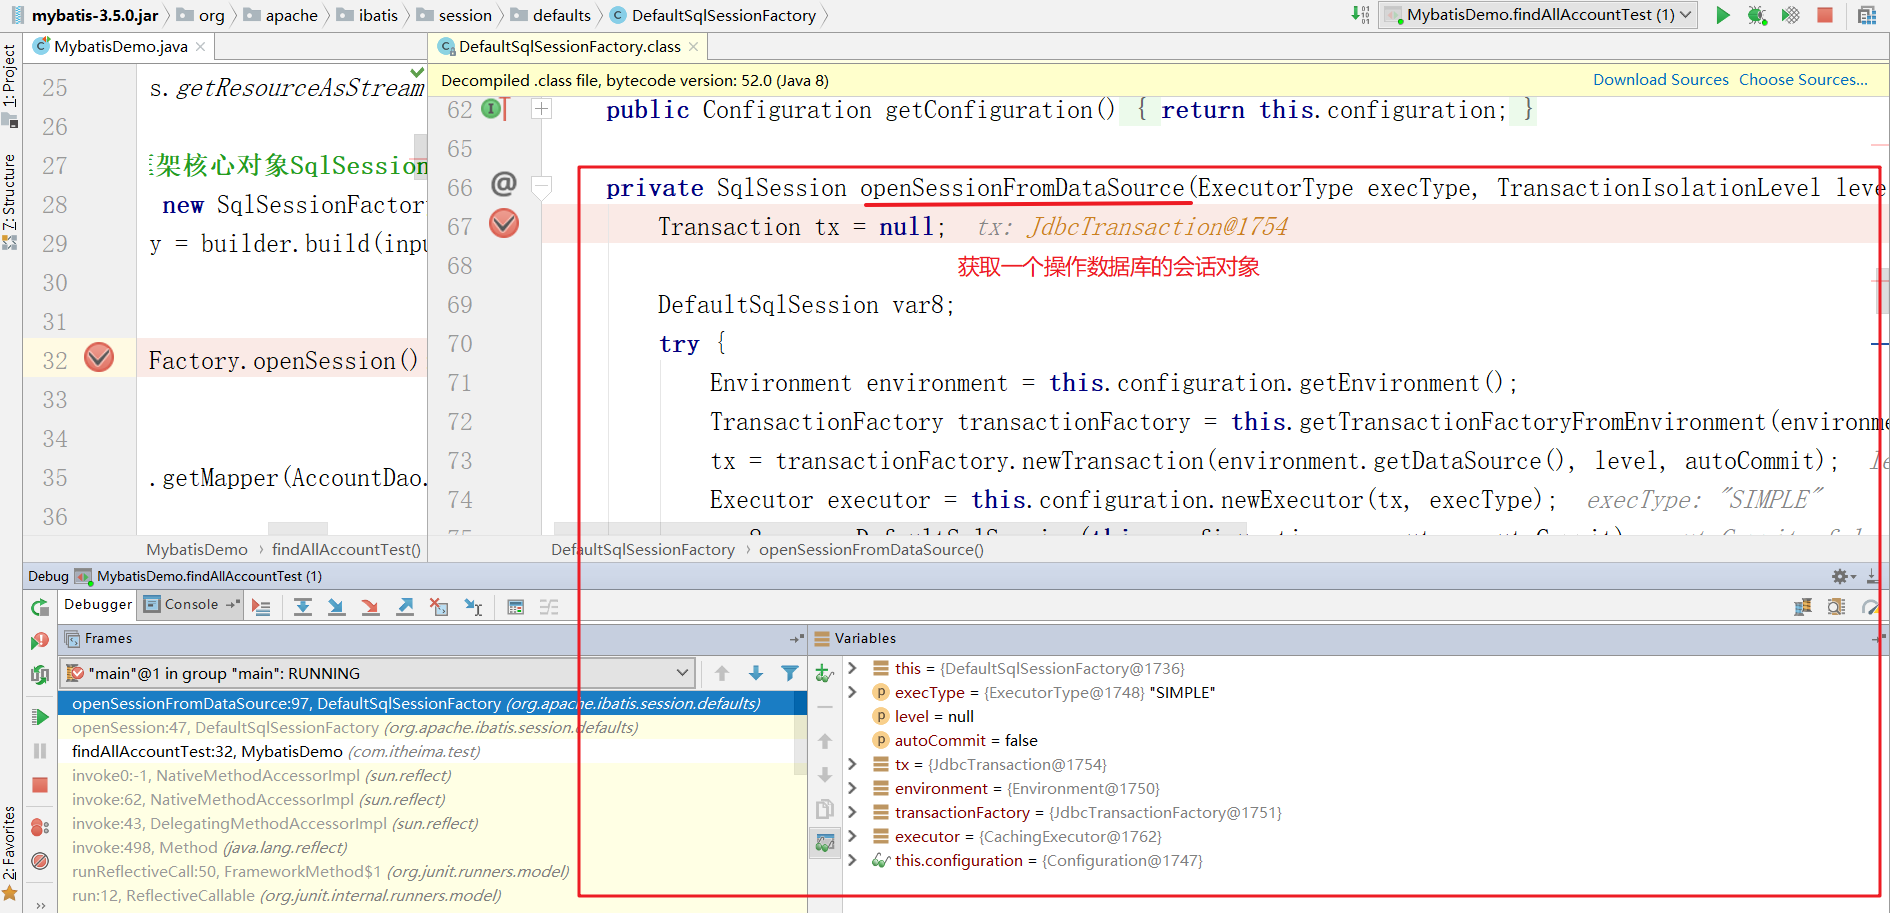Click the 'defaults' breadcrumb in navigation bar
This screenshot has height=913, width=1890.
[552, 15]
